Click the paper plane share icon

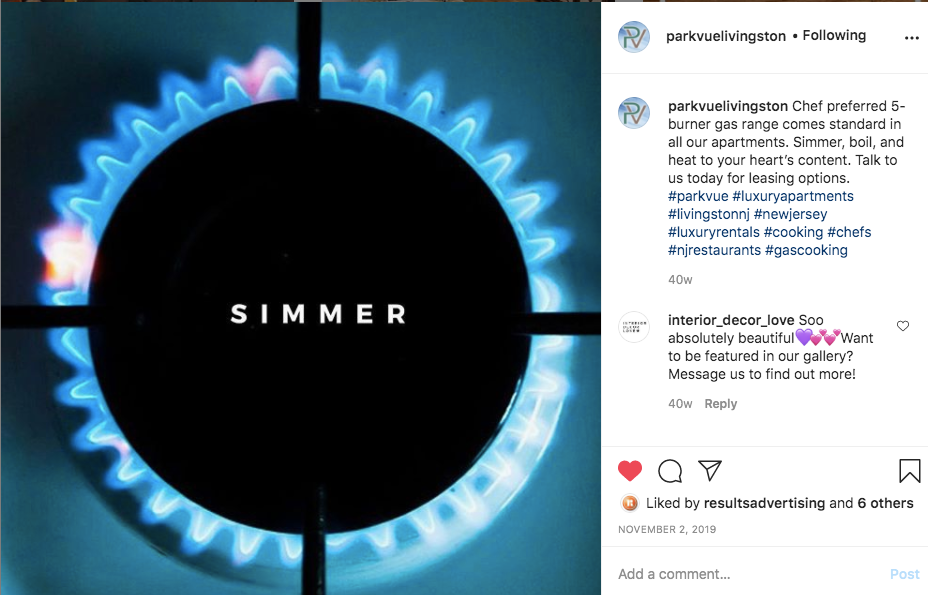(x=710, y=471)
